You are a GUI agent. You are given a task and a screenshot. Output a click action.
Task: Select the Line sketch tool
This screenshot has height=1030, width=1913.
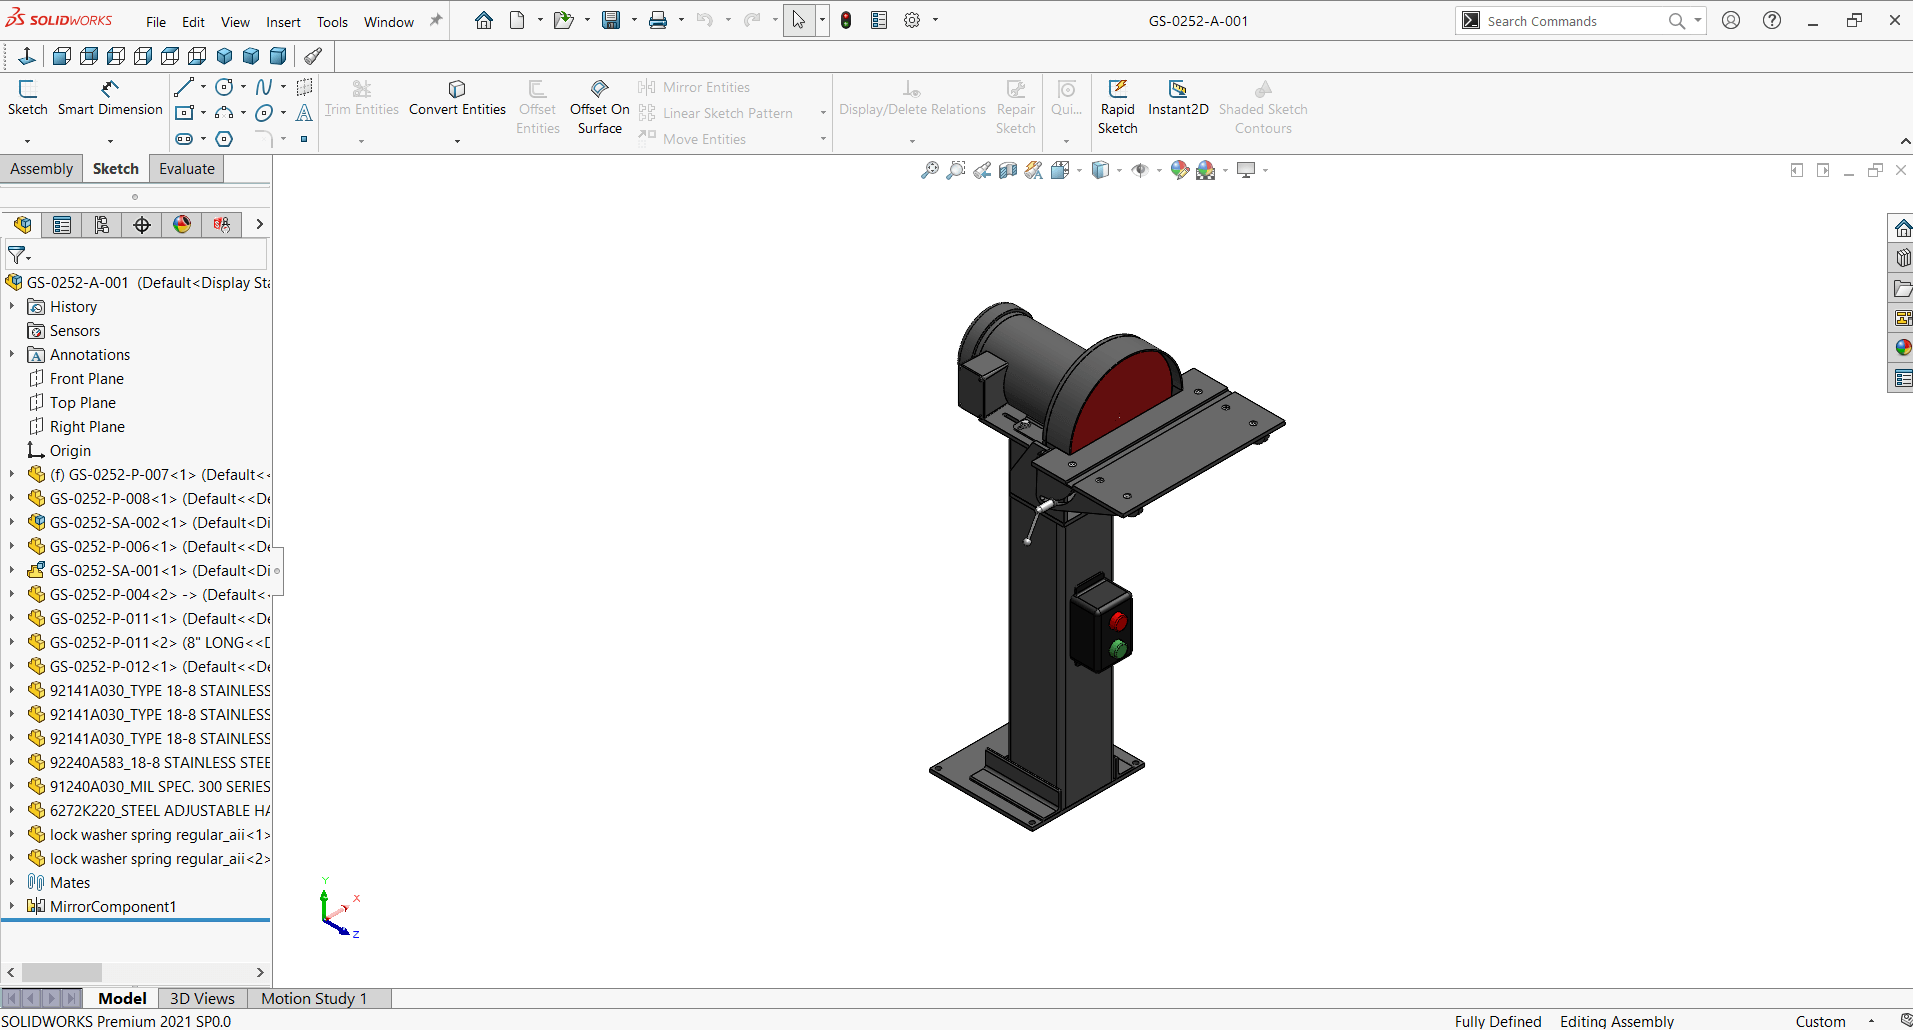pos(183,87)
